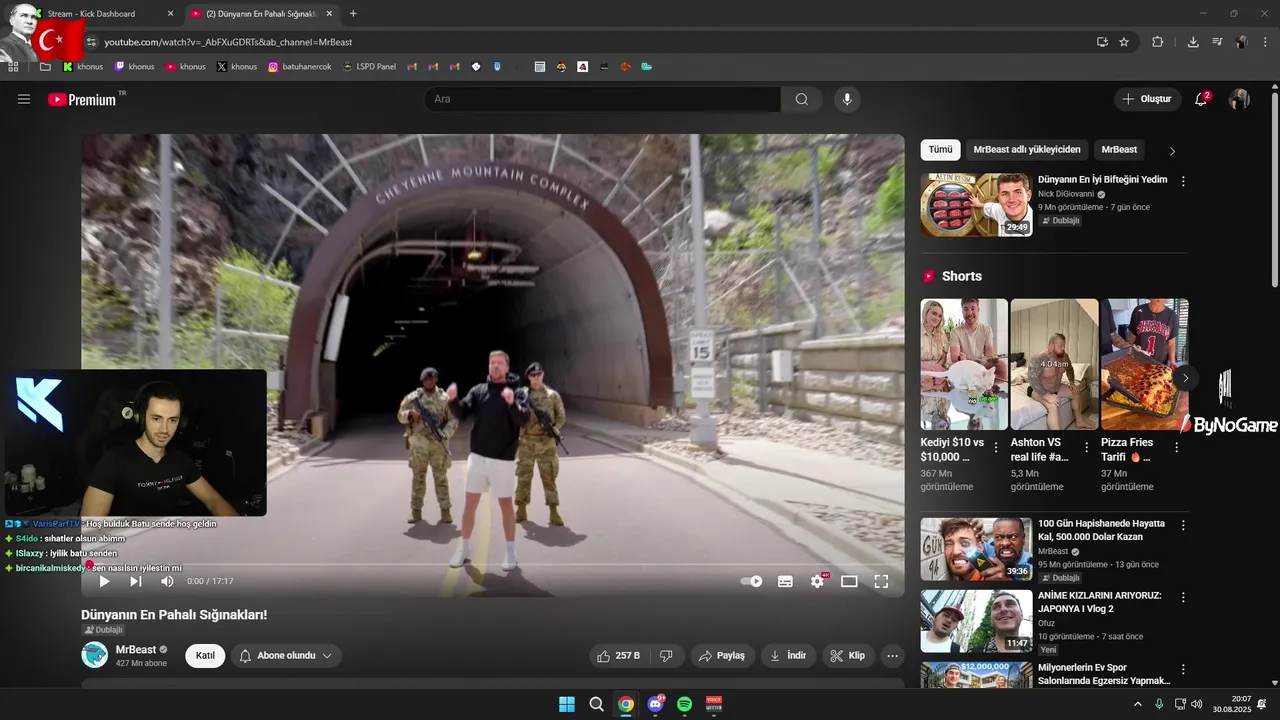Open the Chrome three-dot menu

[1265, 42]
